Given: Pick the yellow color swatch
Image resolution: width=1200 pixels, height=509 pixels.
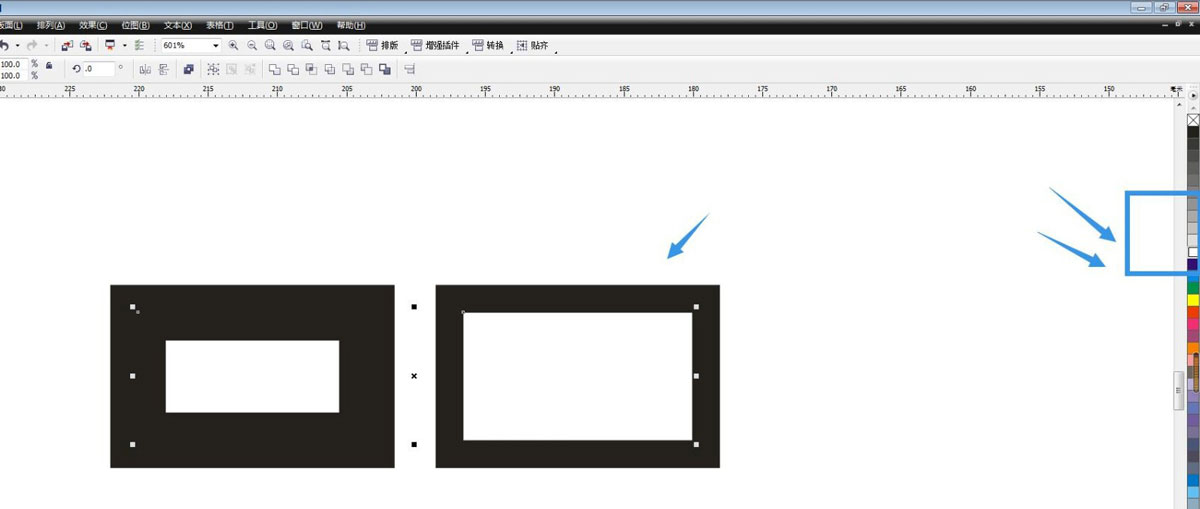Looking at the screenshot, I should [1193, 300].
